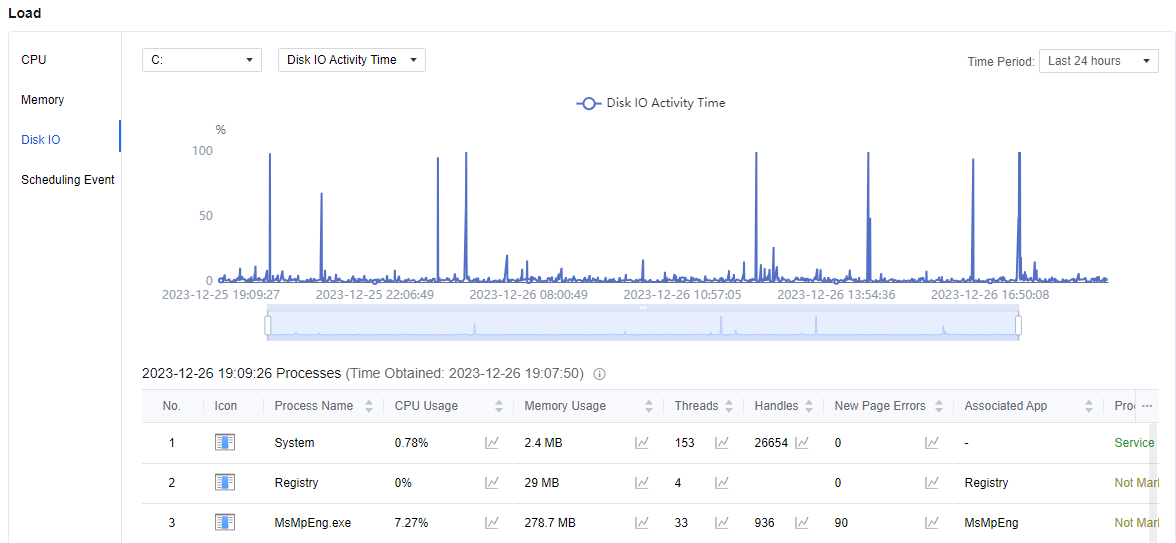Open the System handles trend chart icon
This screenshot has height=543, width=1176.
(802, 443)
